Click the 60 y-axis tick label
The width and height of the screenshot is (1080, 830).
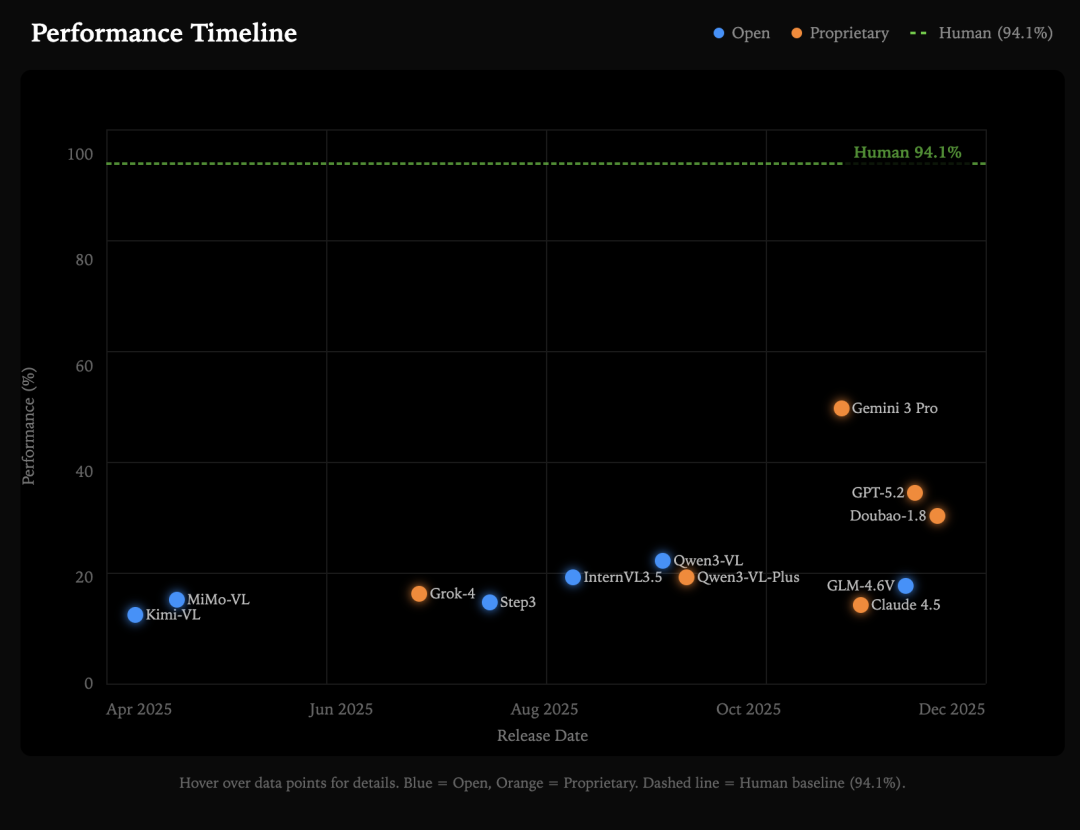(84, 366)
